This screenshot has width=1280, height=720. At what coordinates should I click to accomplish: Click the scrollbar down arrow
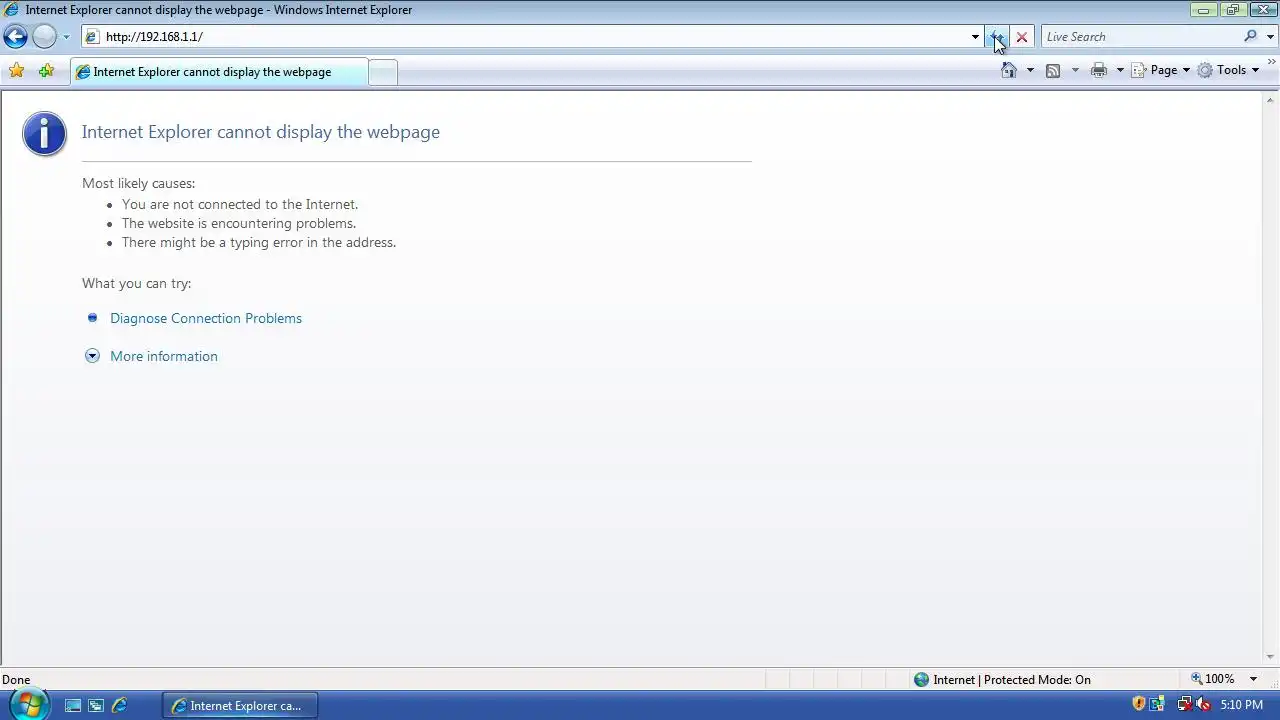coord(1271,658)
